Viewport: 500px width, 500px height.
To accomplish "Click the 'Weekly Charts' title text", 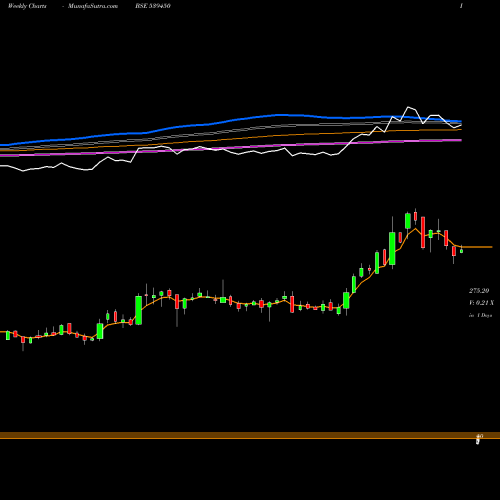I will coord(27,6).
